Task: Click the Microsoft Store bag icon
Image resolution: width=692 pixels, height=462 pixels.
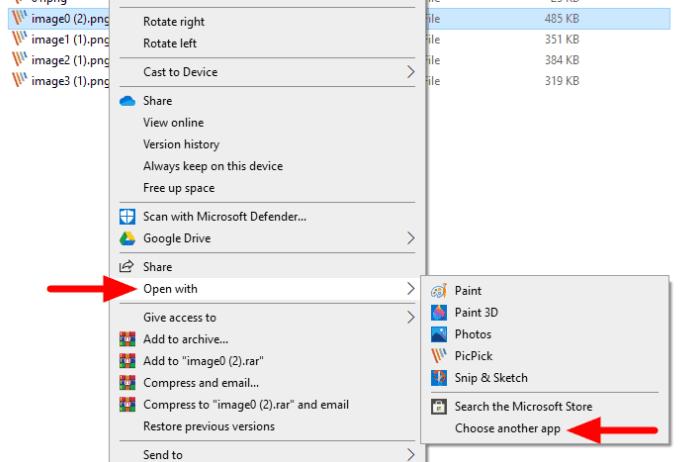Action: tap(438, 407)
